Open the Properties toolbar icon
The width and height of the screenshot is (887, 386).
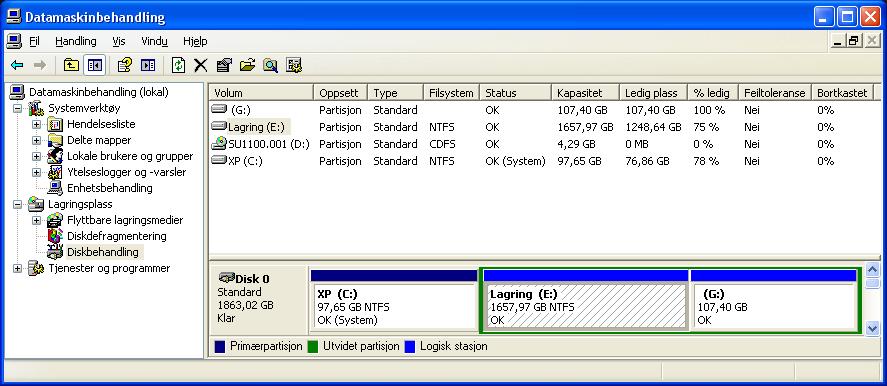click(224, 66)
